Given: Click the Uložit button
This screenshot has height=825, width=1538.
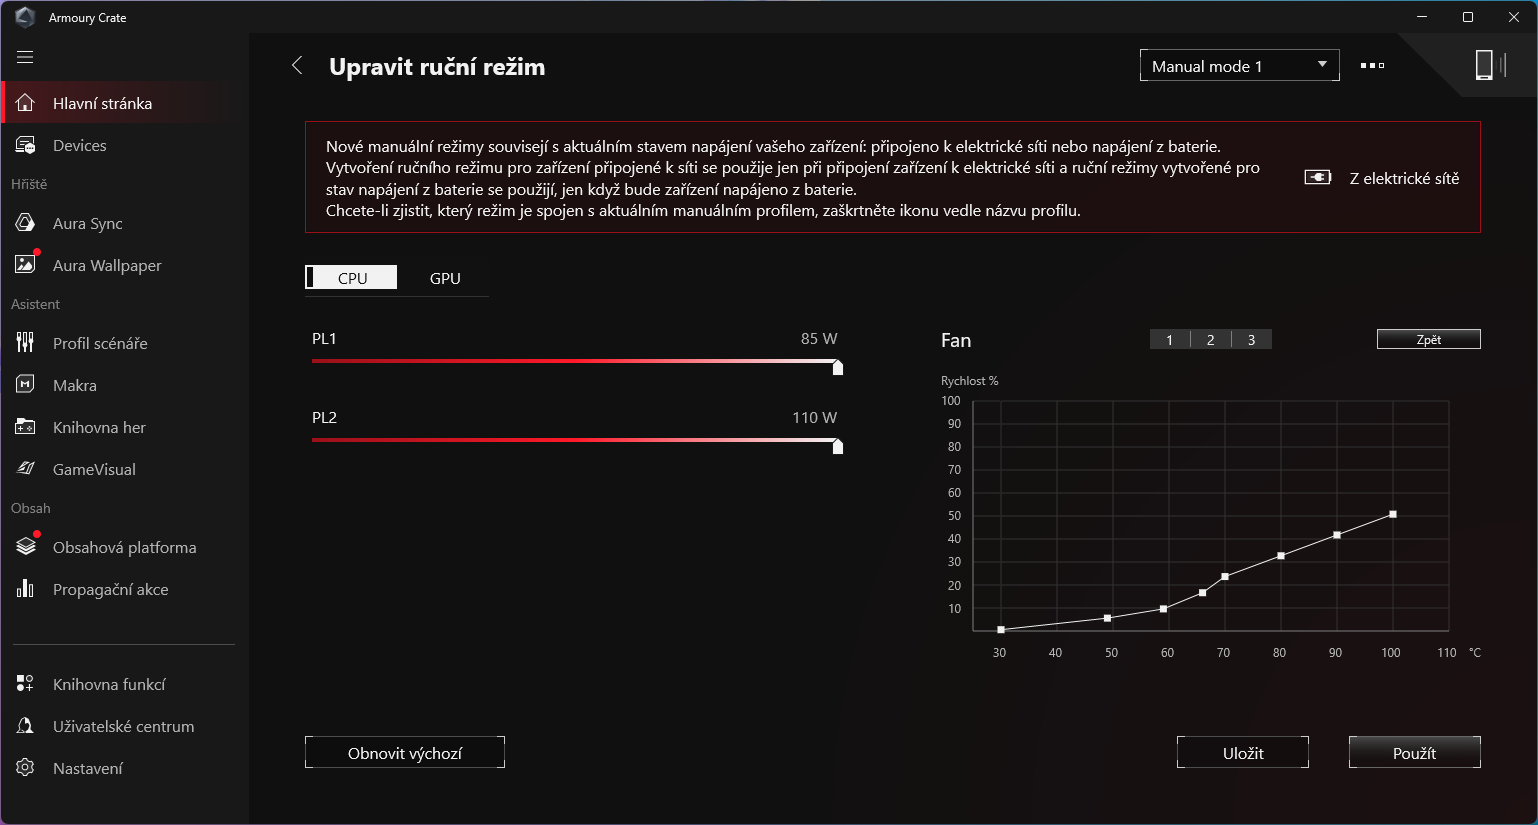Looking at the screenshot, I should tap(1242, 753).
